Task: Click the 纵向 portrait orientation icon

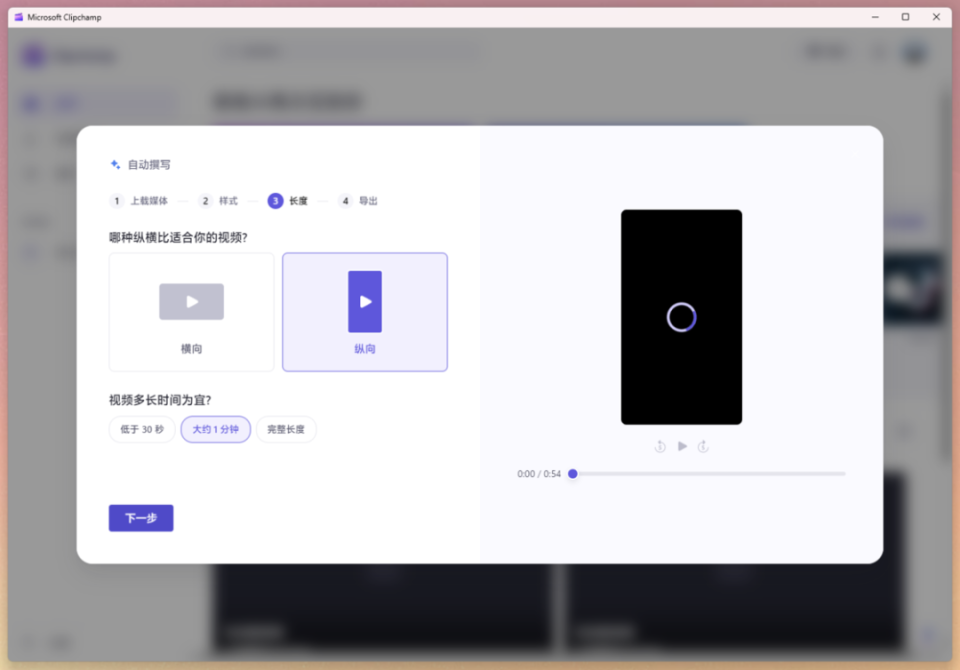Action: tap(365, 301)
